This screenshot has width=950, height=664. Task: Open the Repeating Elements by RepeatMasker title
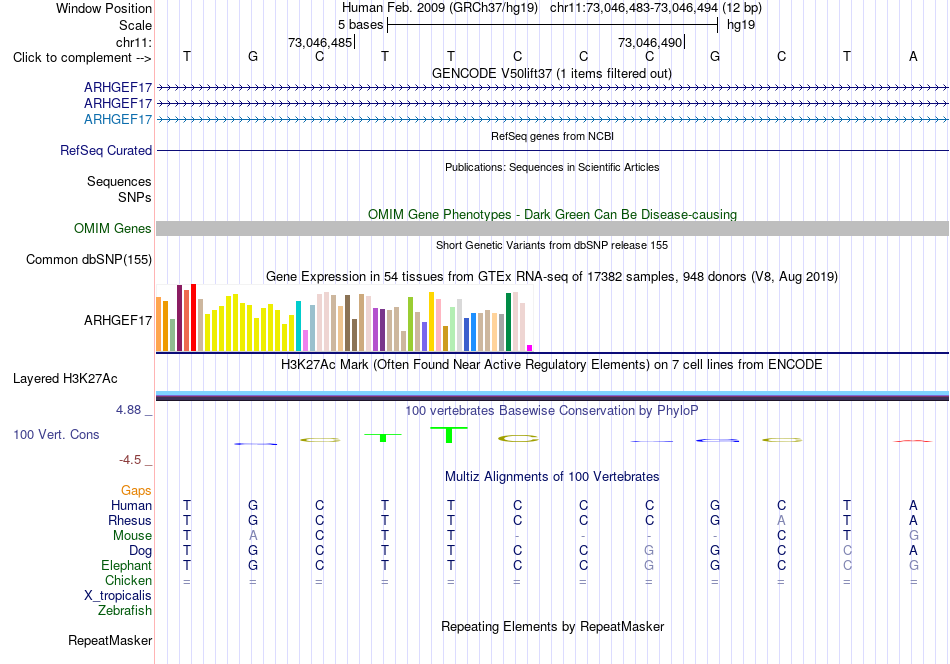552,626
